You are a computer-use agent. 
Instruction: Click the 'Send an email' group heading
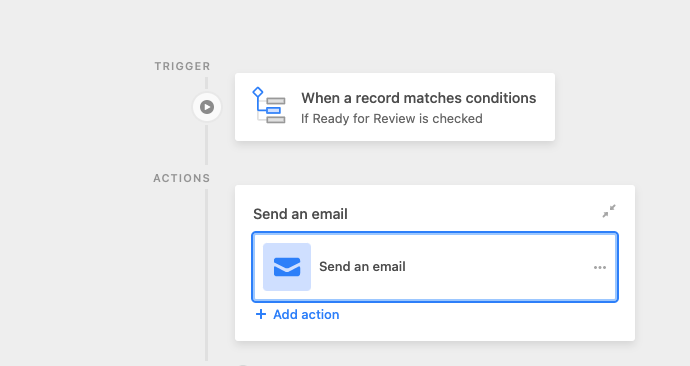click(300, 214)
